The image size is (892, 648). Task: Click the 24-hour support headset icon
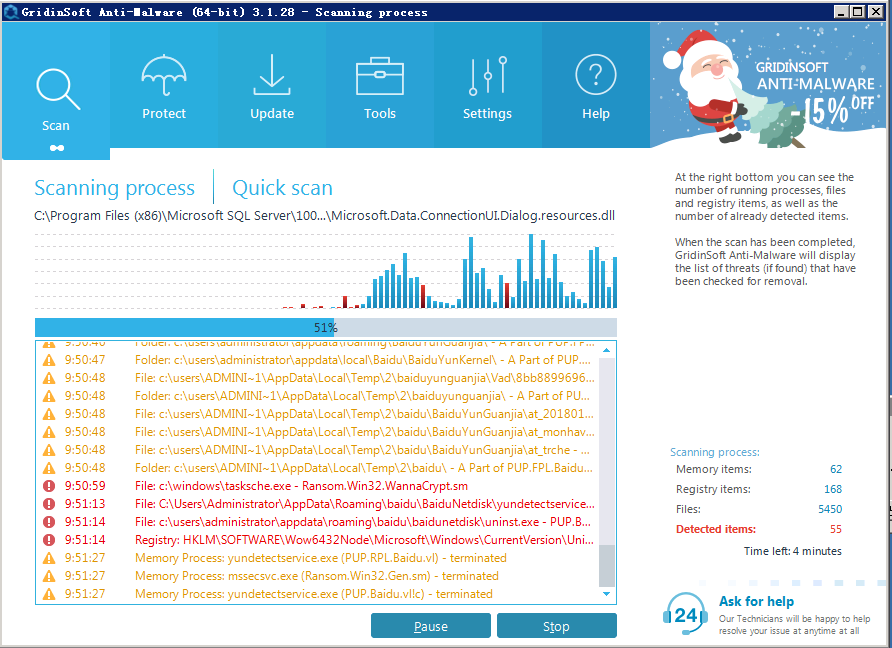pos(685,614)
